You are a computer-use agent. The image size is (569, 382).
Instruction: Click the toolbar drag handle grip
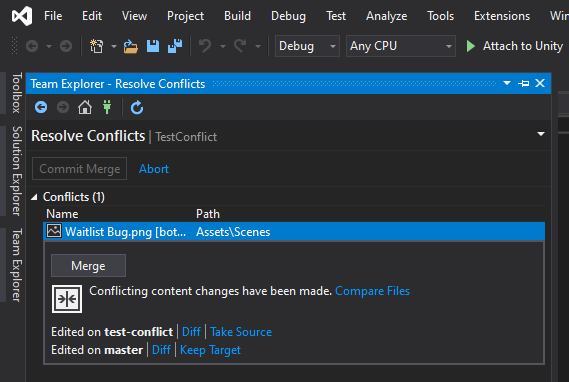click(x=15, y=46)
